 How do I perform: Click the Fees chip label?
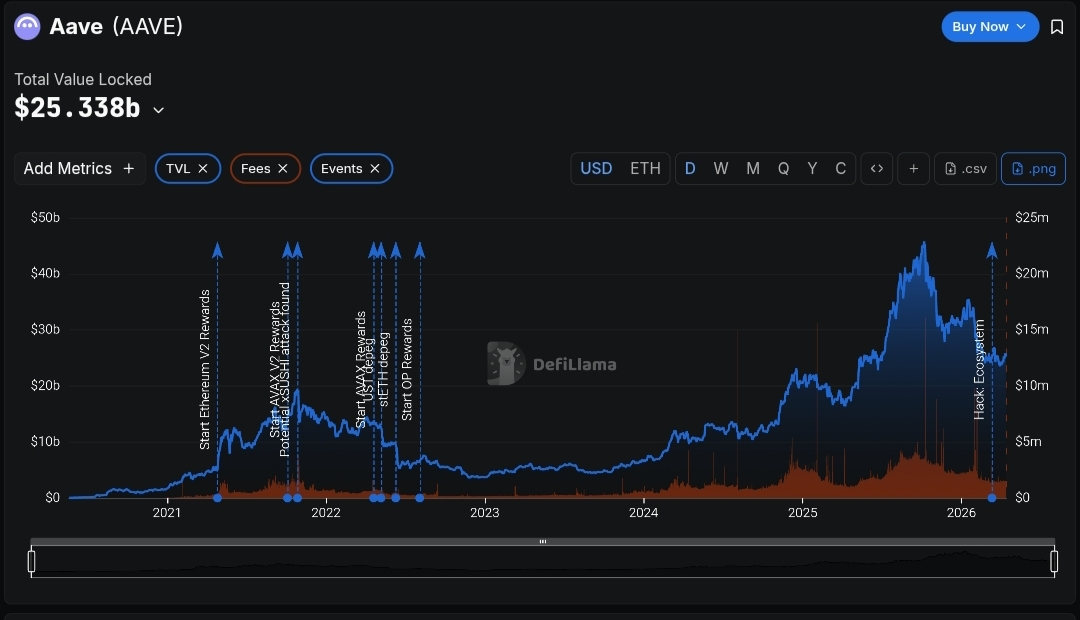pos(256,169)
